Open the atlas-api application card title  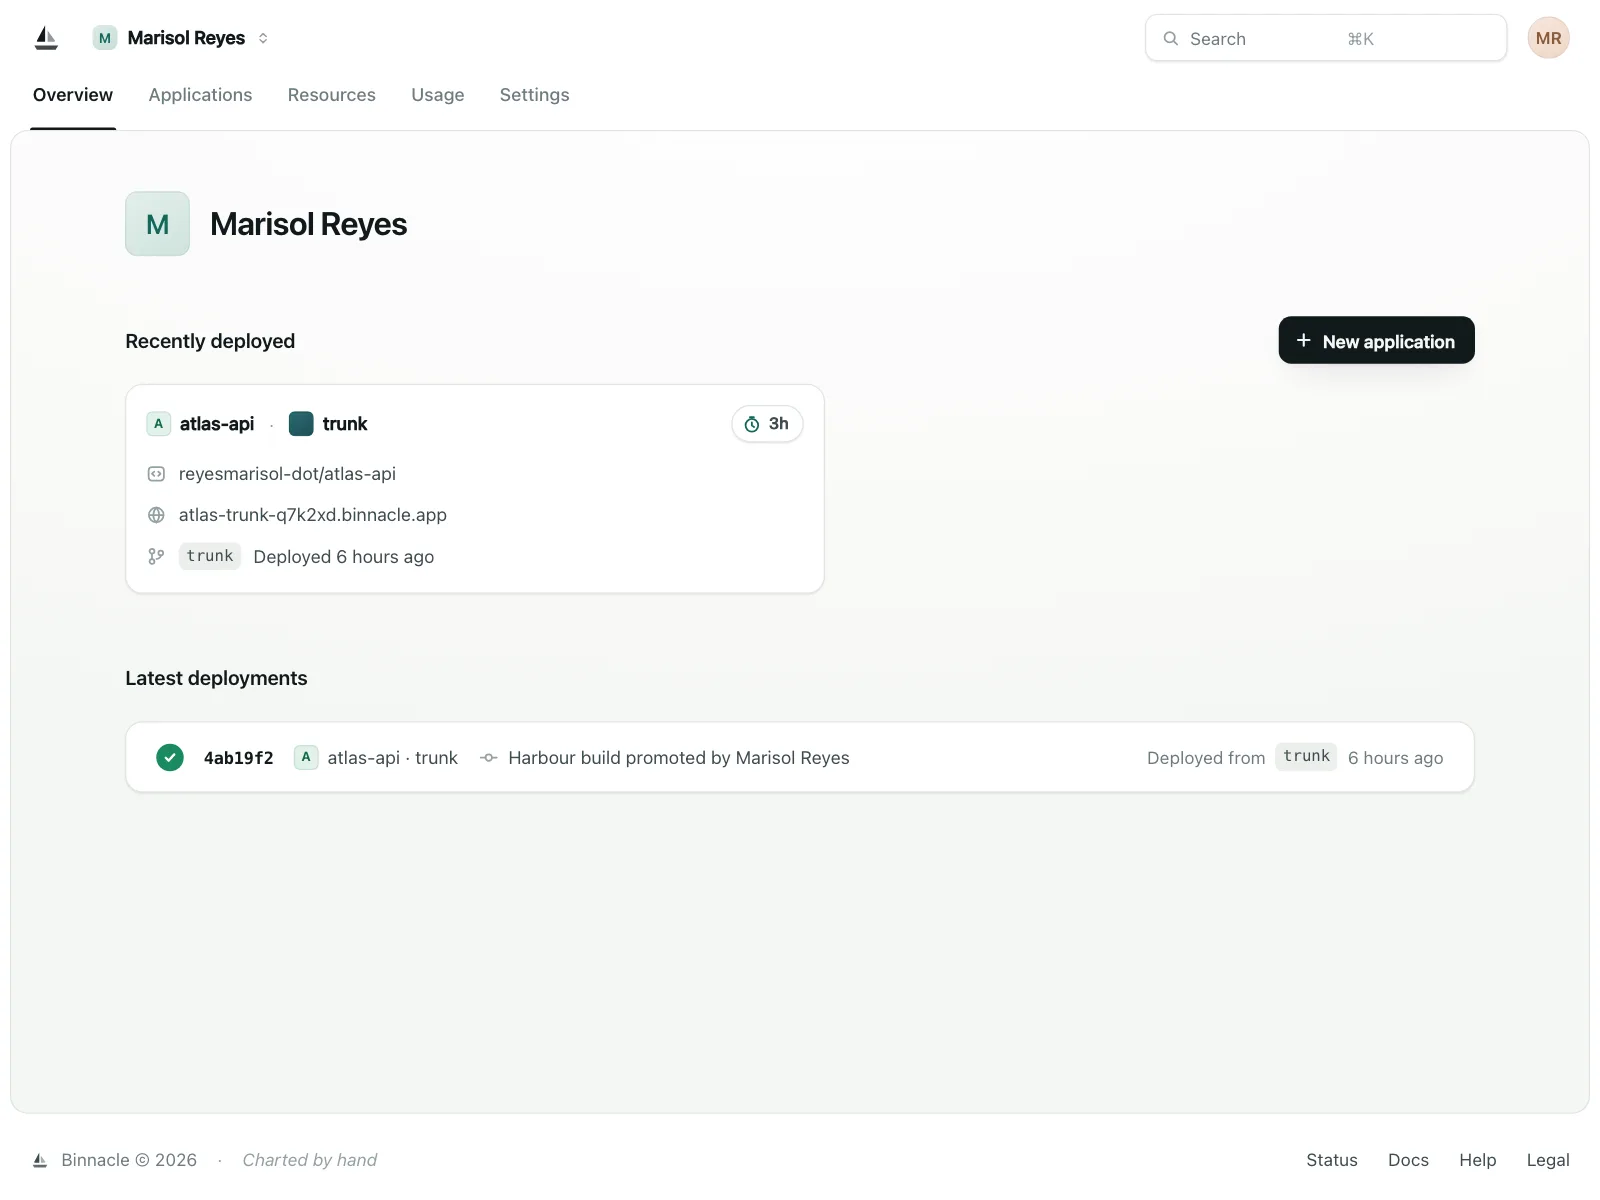click(217, 424)
